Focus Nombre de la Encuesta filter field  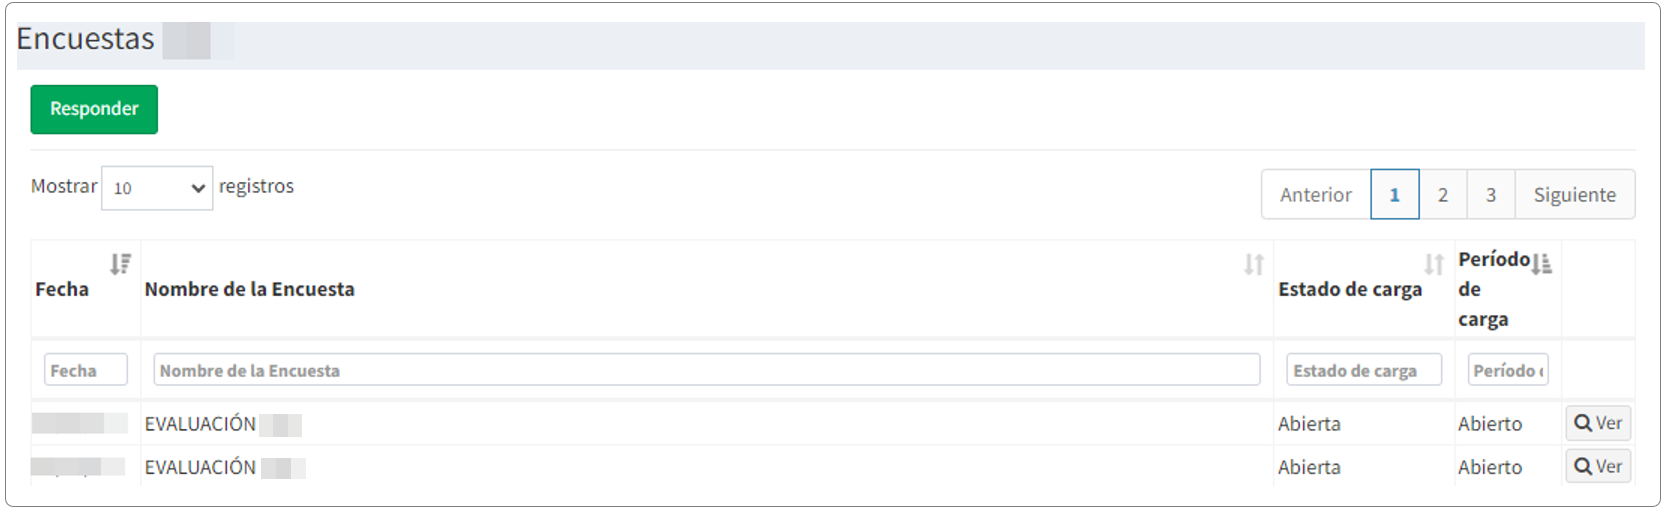706,370
